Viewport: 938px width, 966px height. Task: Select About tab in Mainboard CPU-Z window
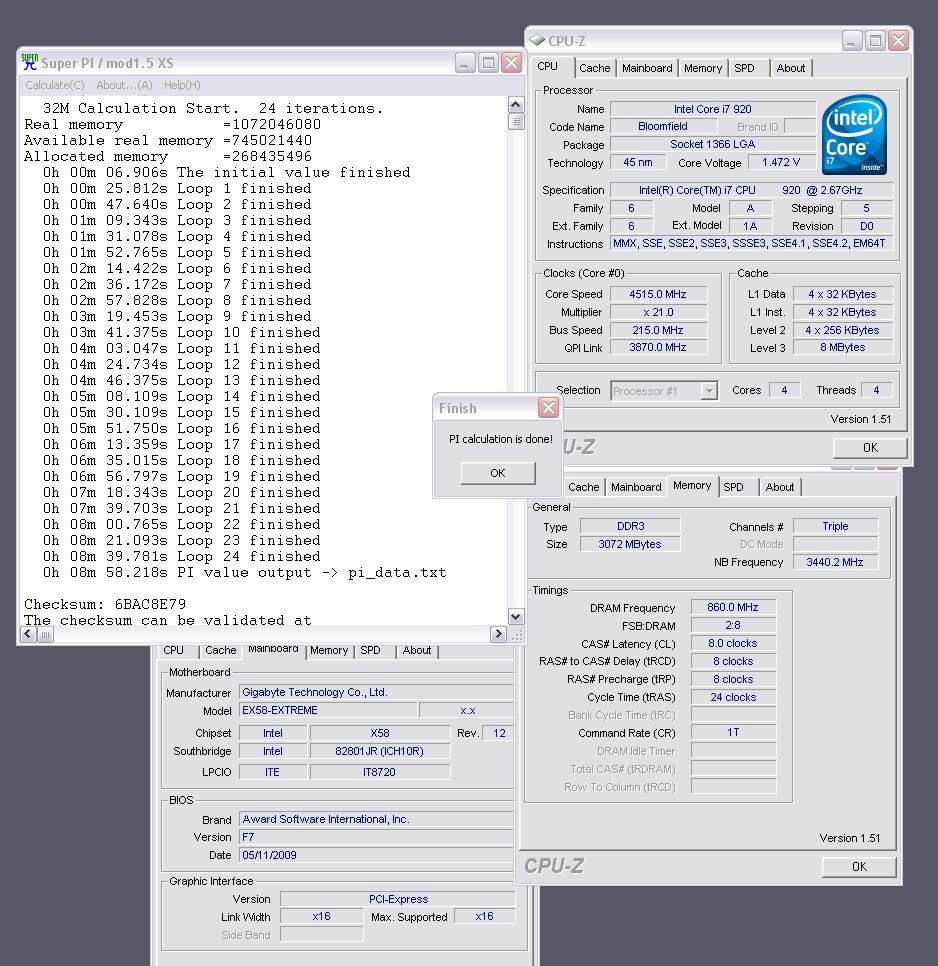416,650
